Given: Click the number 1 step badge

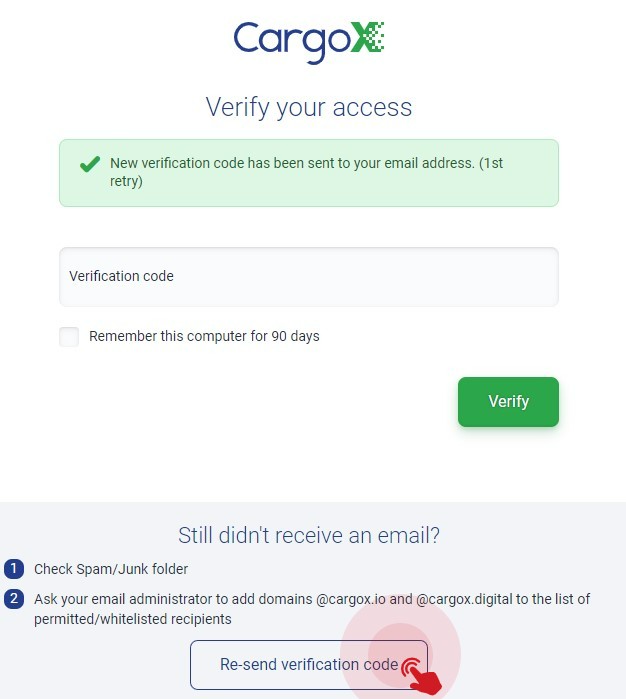Looking at the screenshot, I should (x=14, y=569).
